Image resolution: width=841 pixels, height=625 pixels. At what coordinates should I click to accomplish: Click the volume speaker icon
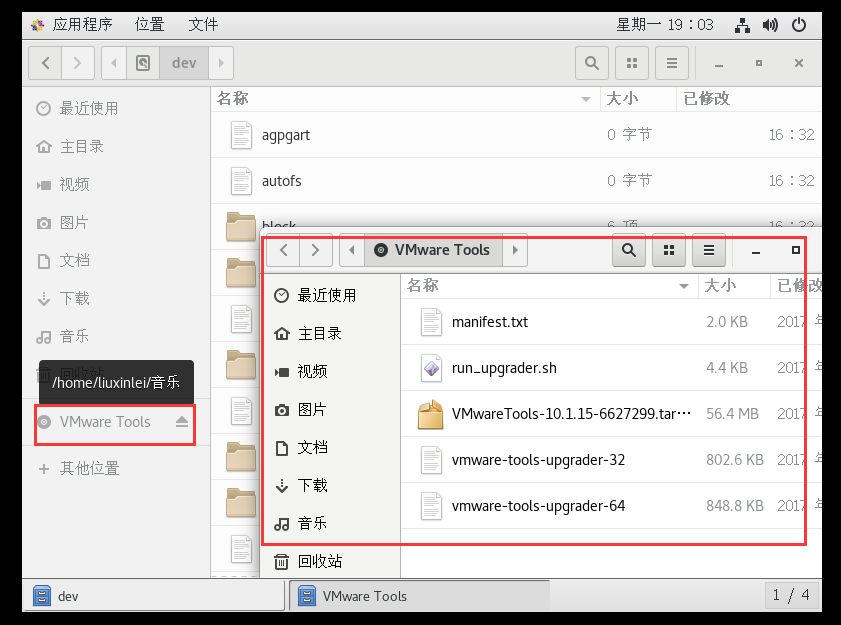770,25
